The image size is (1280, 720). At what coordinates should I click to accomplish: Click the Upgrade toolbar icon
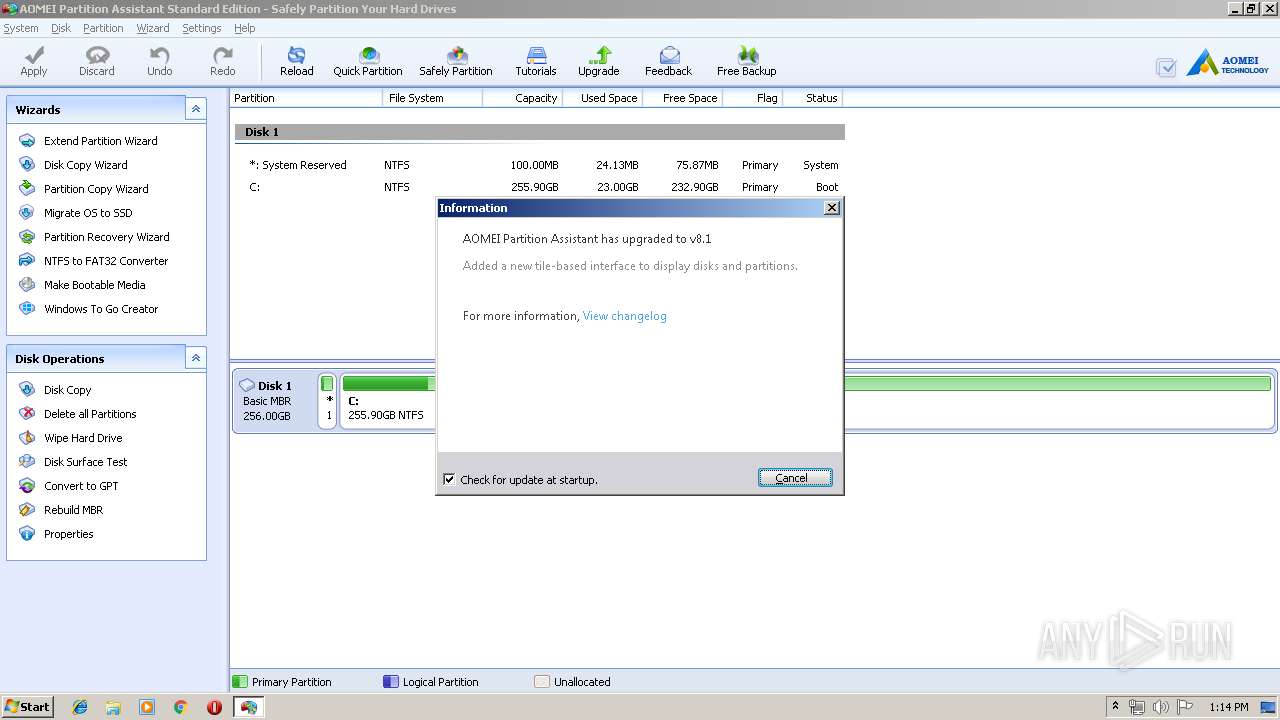tap(599, 61)
